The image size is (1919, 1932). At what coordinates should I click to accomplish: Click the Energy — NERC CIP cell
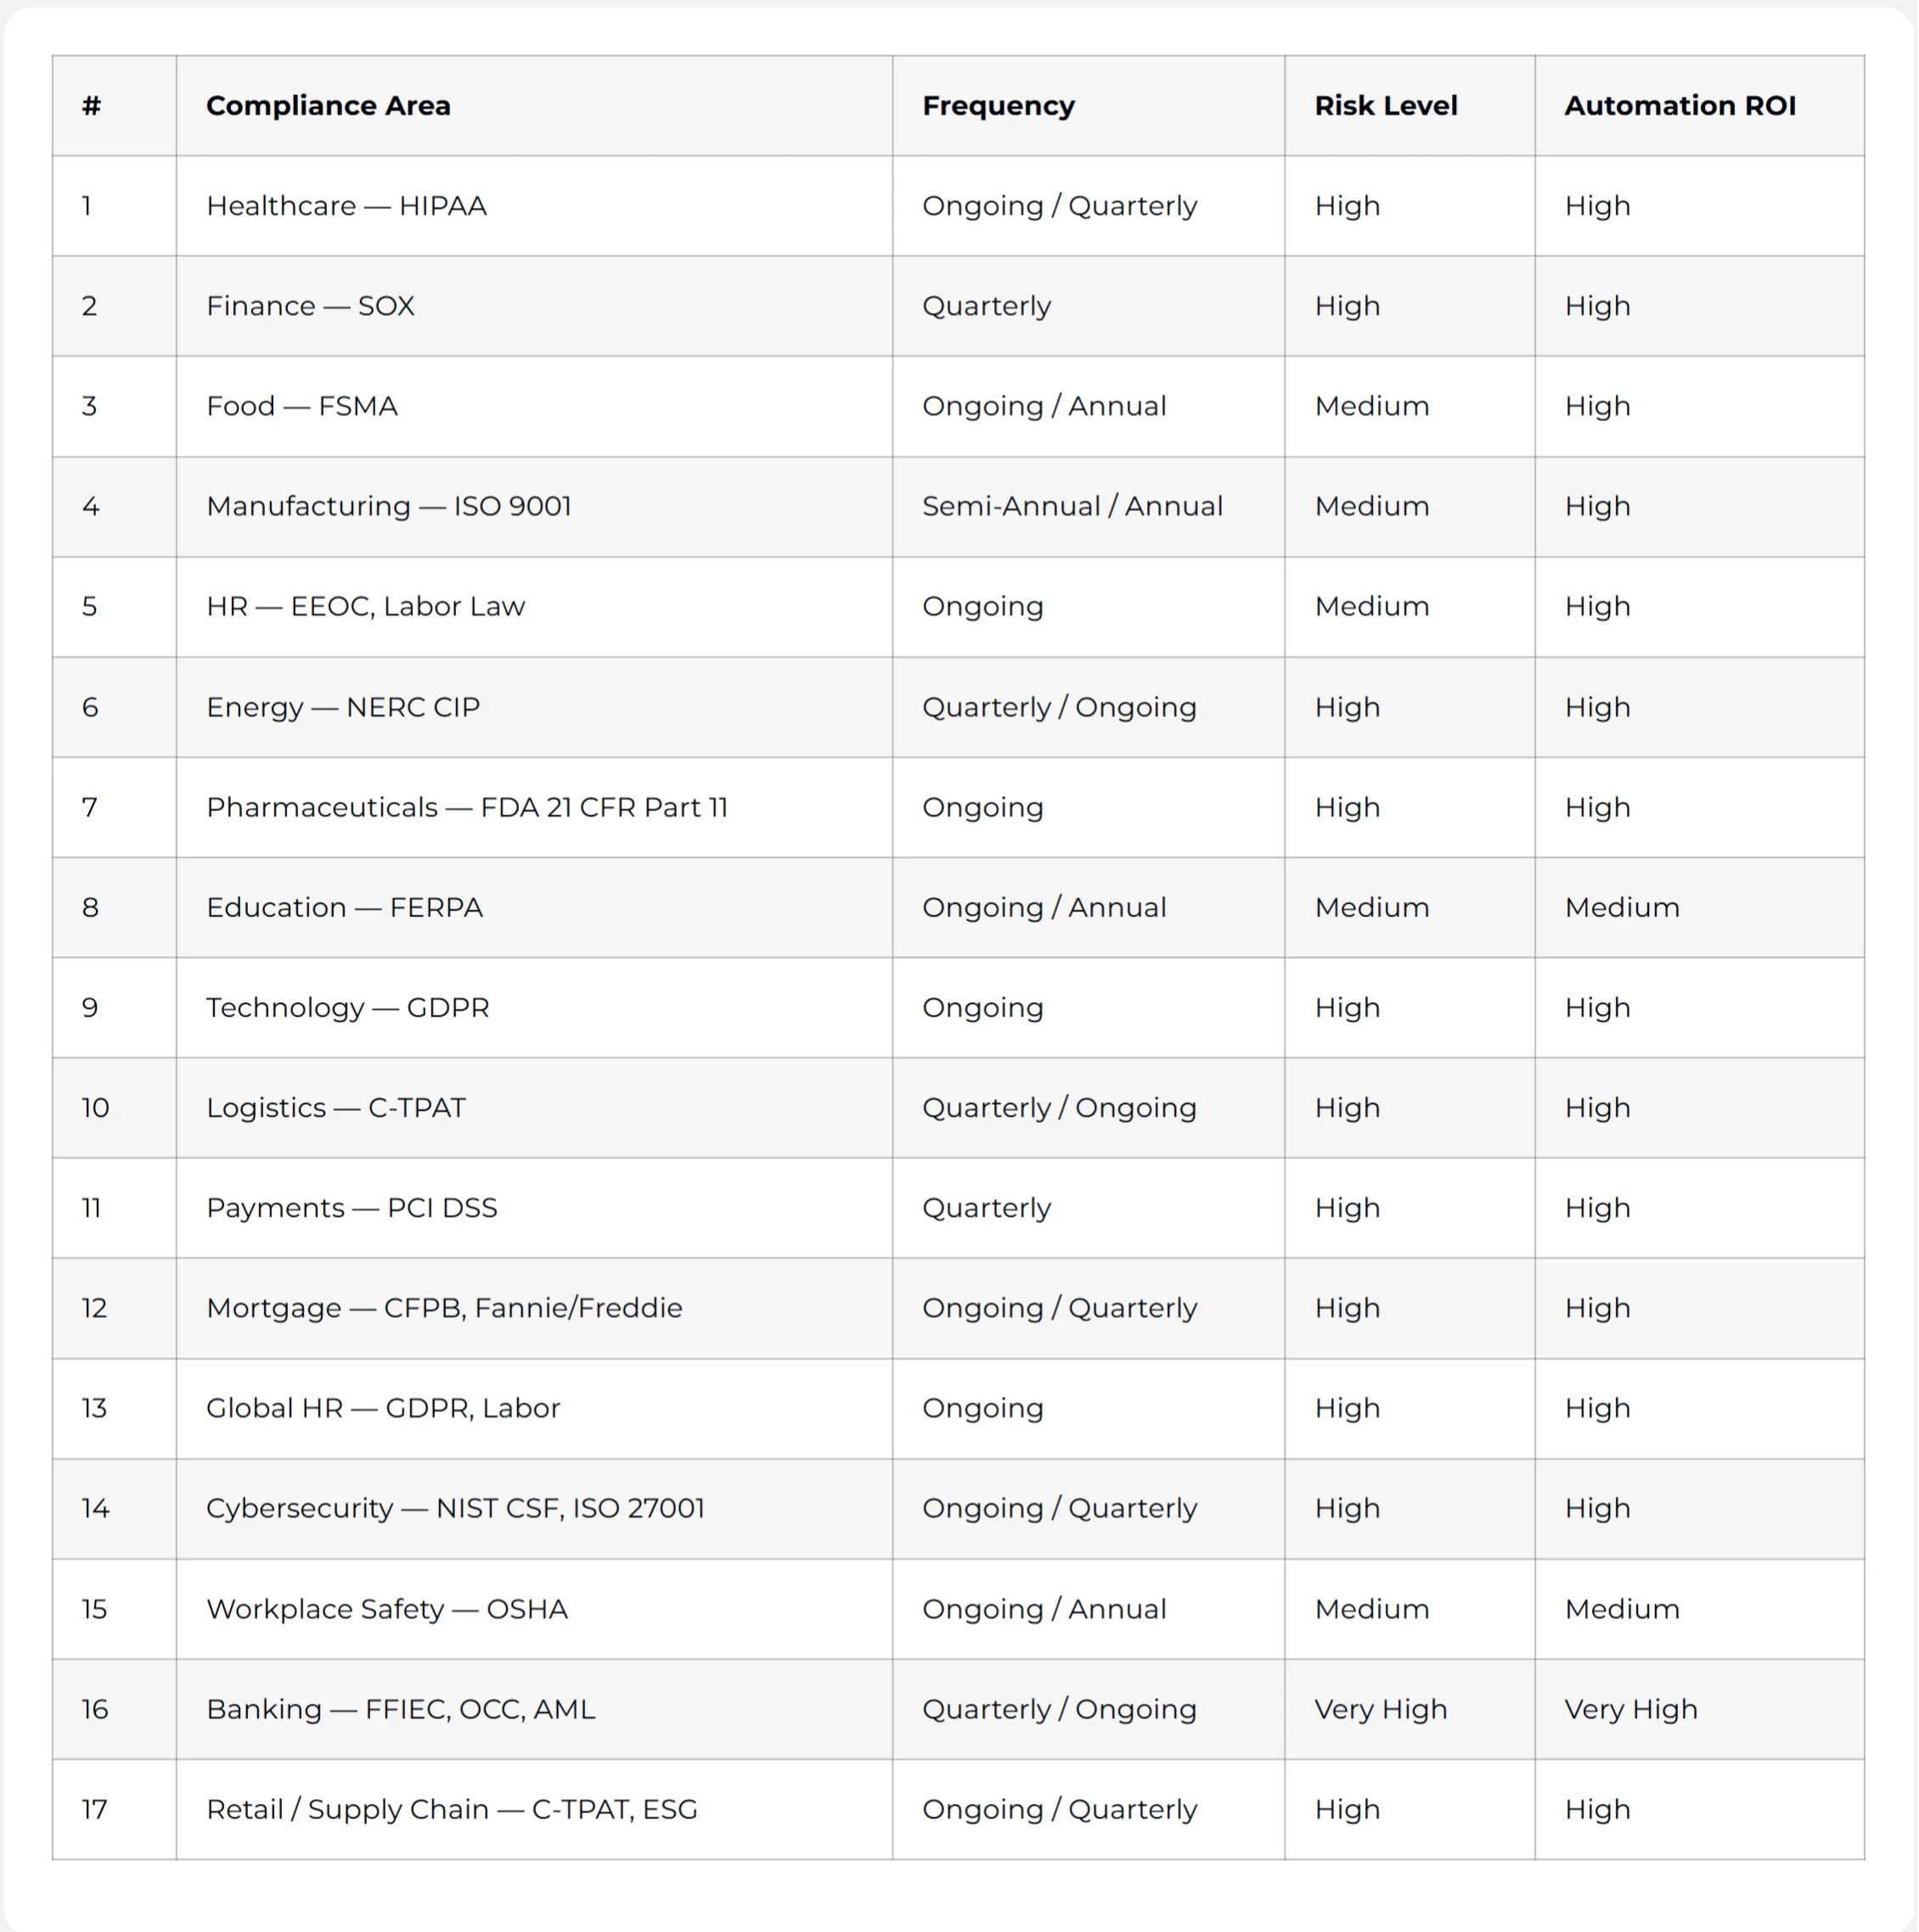coord(343,707)
